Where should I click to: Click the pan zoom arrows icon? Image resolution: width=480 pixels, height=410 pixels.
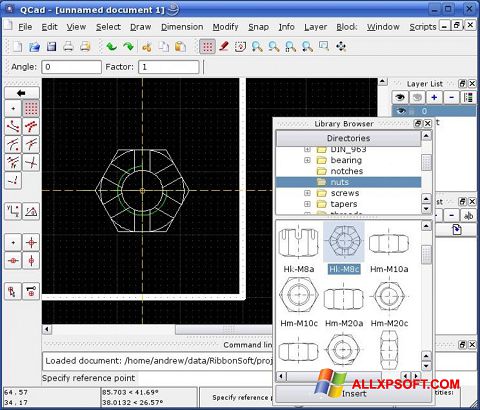click(x=341, y=46)
